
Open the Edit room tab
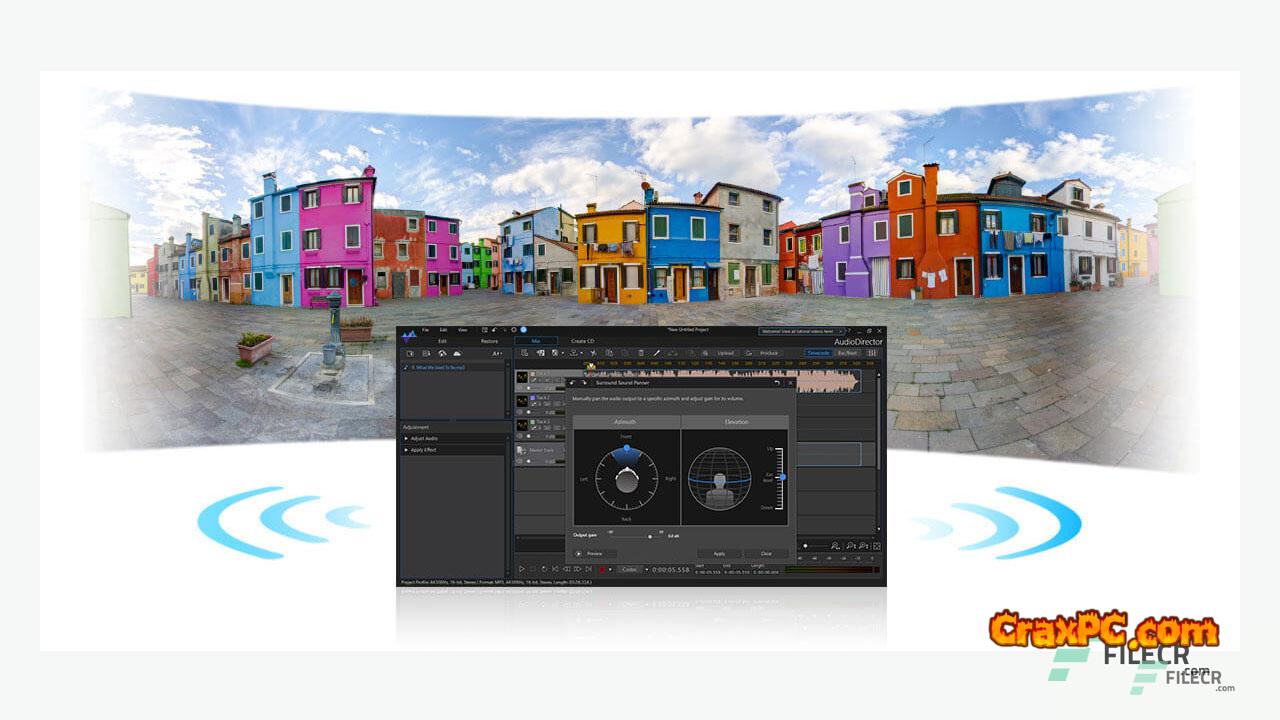442,341
